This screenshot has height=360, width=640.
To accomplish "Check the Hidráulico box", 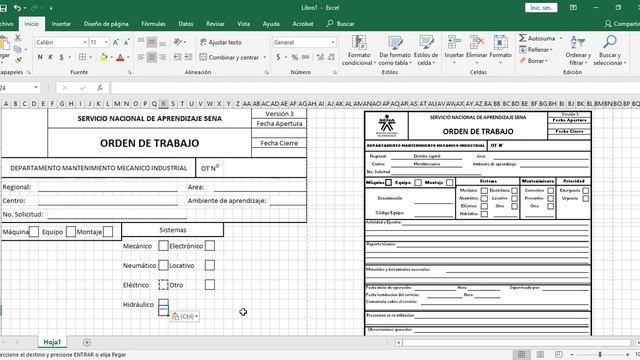I will coord(163,304).
